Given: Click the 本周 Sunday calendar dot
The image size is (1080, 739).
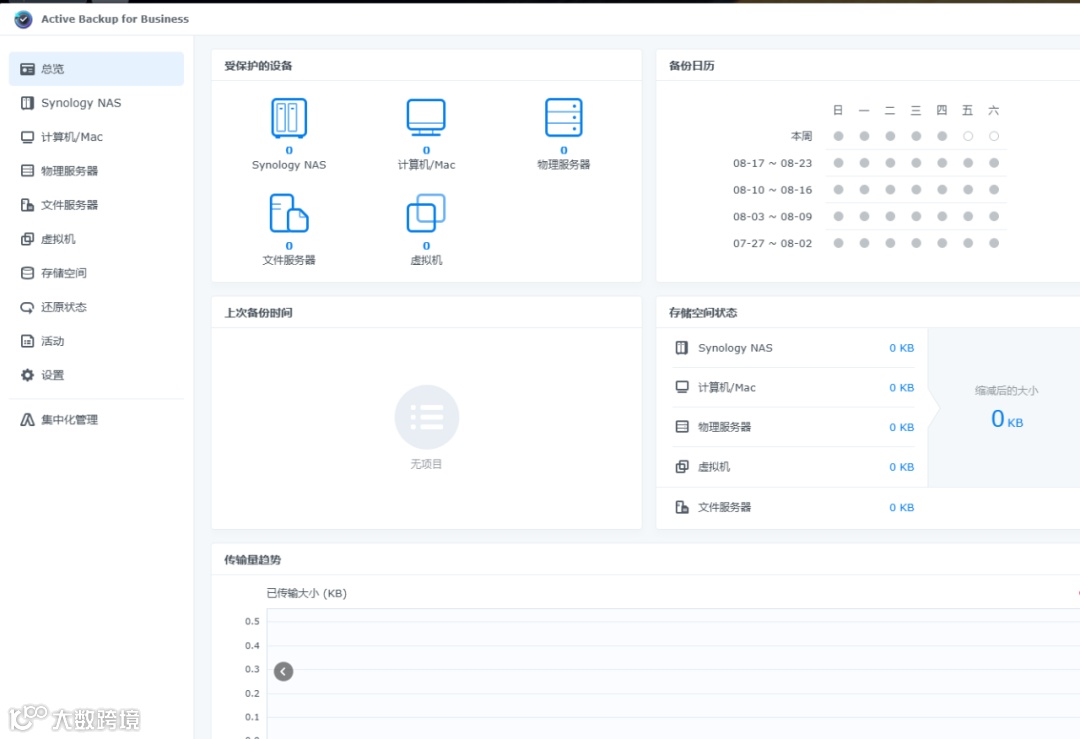Looking at the screenshot, I should [x=838, y=136].
